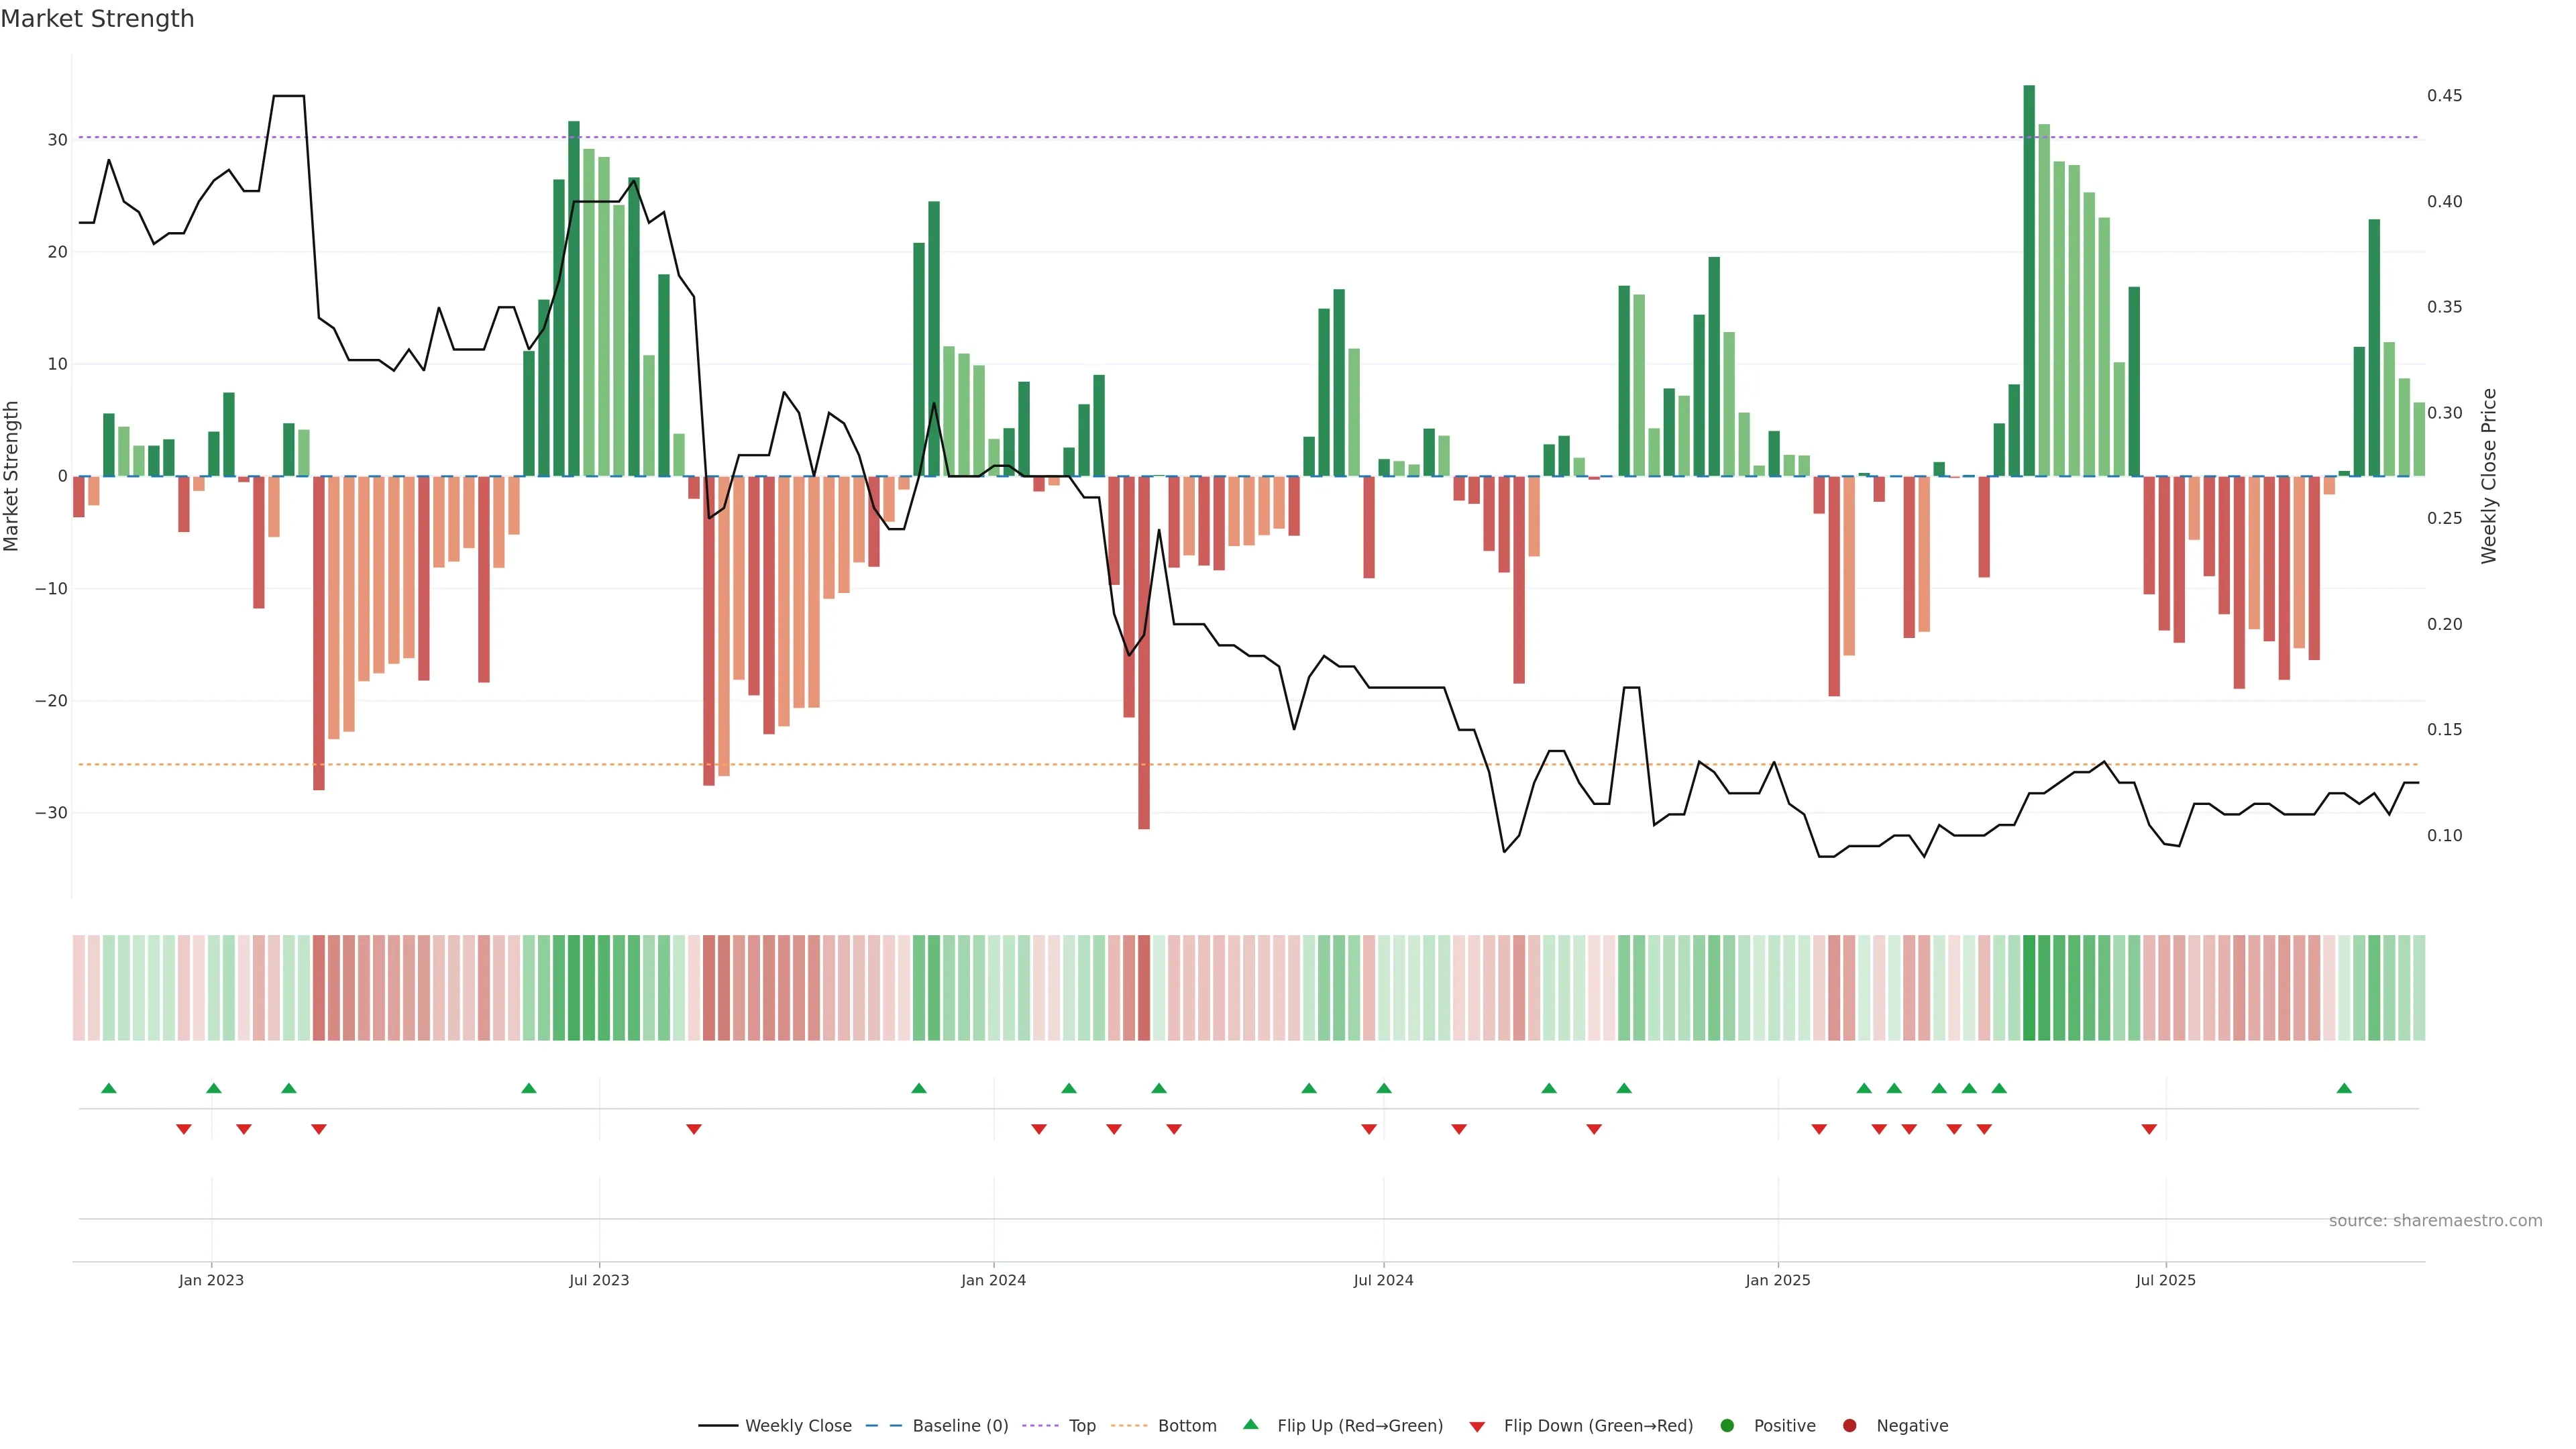Click the Jul 2024 x-axis label
The image size is (2576, 1449).
pos(1383,1280)
